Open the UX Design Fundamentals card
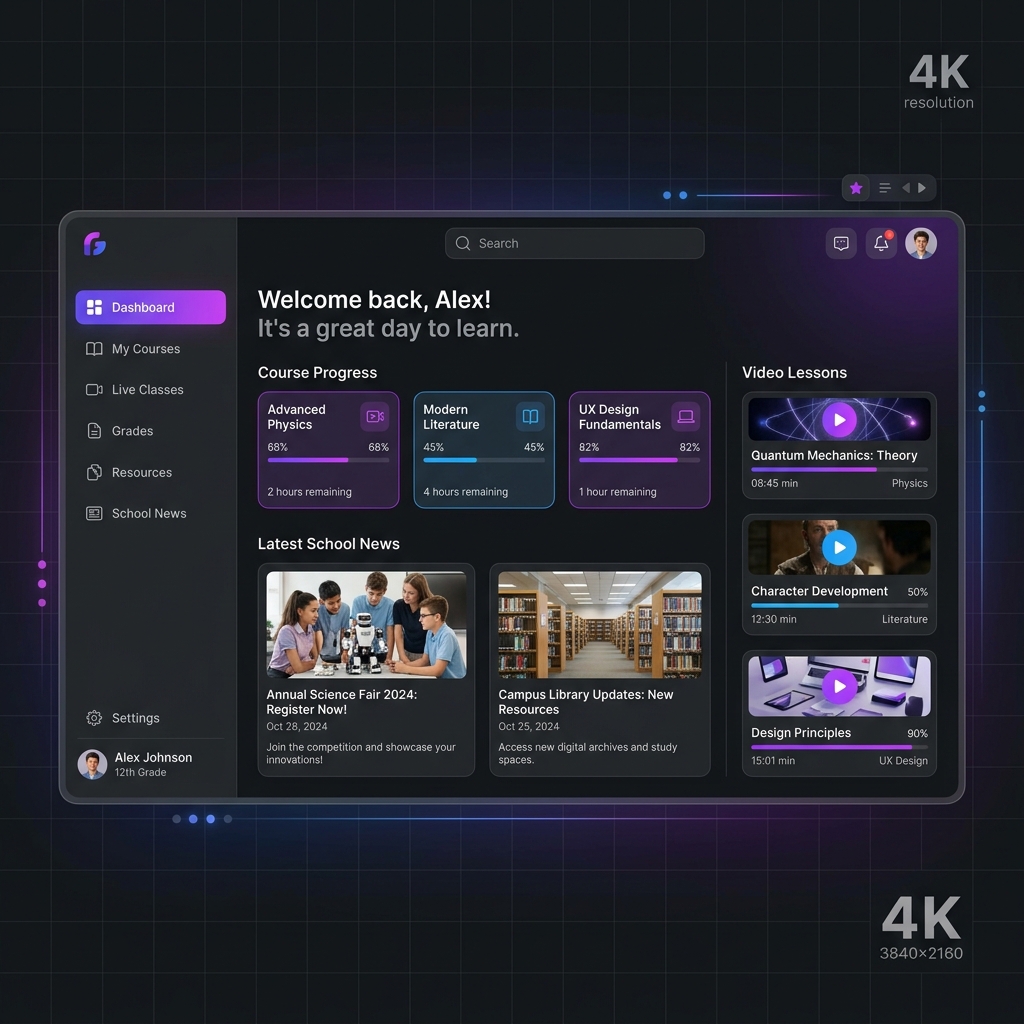The height and width of the screenshot is (1024, 1024). 639,450
